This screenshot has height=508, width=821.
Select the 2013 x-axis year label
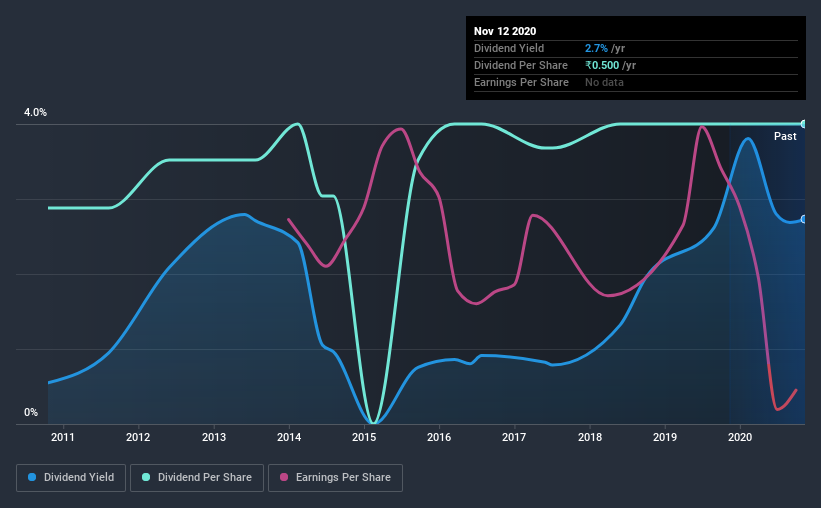[x=214, y=437]
